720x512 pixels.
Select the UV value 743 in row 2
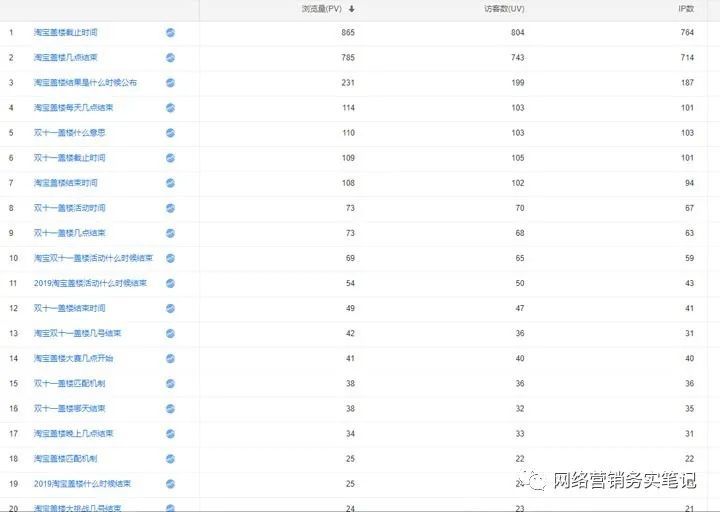pyautogui.click(x=518, y=57)
